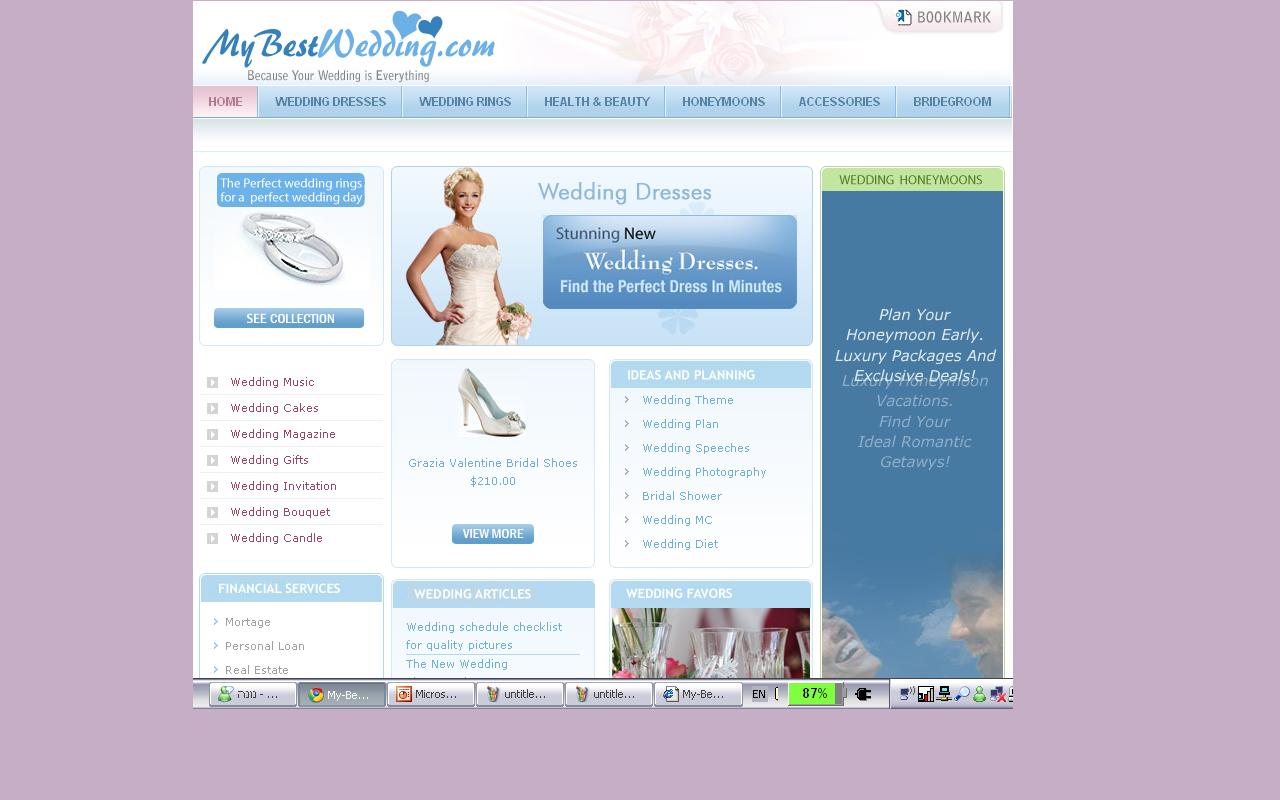Open the Honeymoons tab
The height and width of the screenshot is (800, 1280).
click(x=724, y=102)
